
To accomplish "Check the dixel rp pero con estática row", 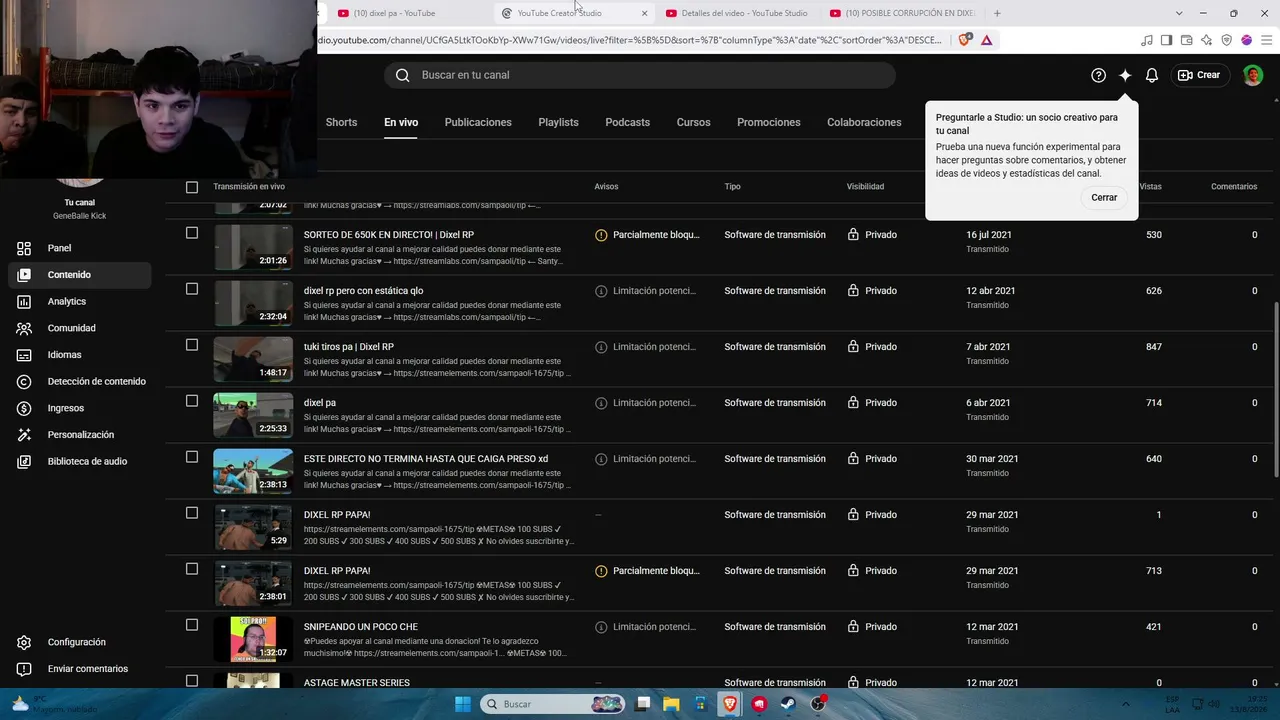I will click(192, 289).
